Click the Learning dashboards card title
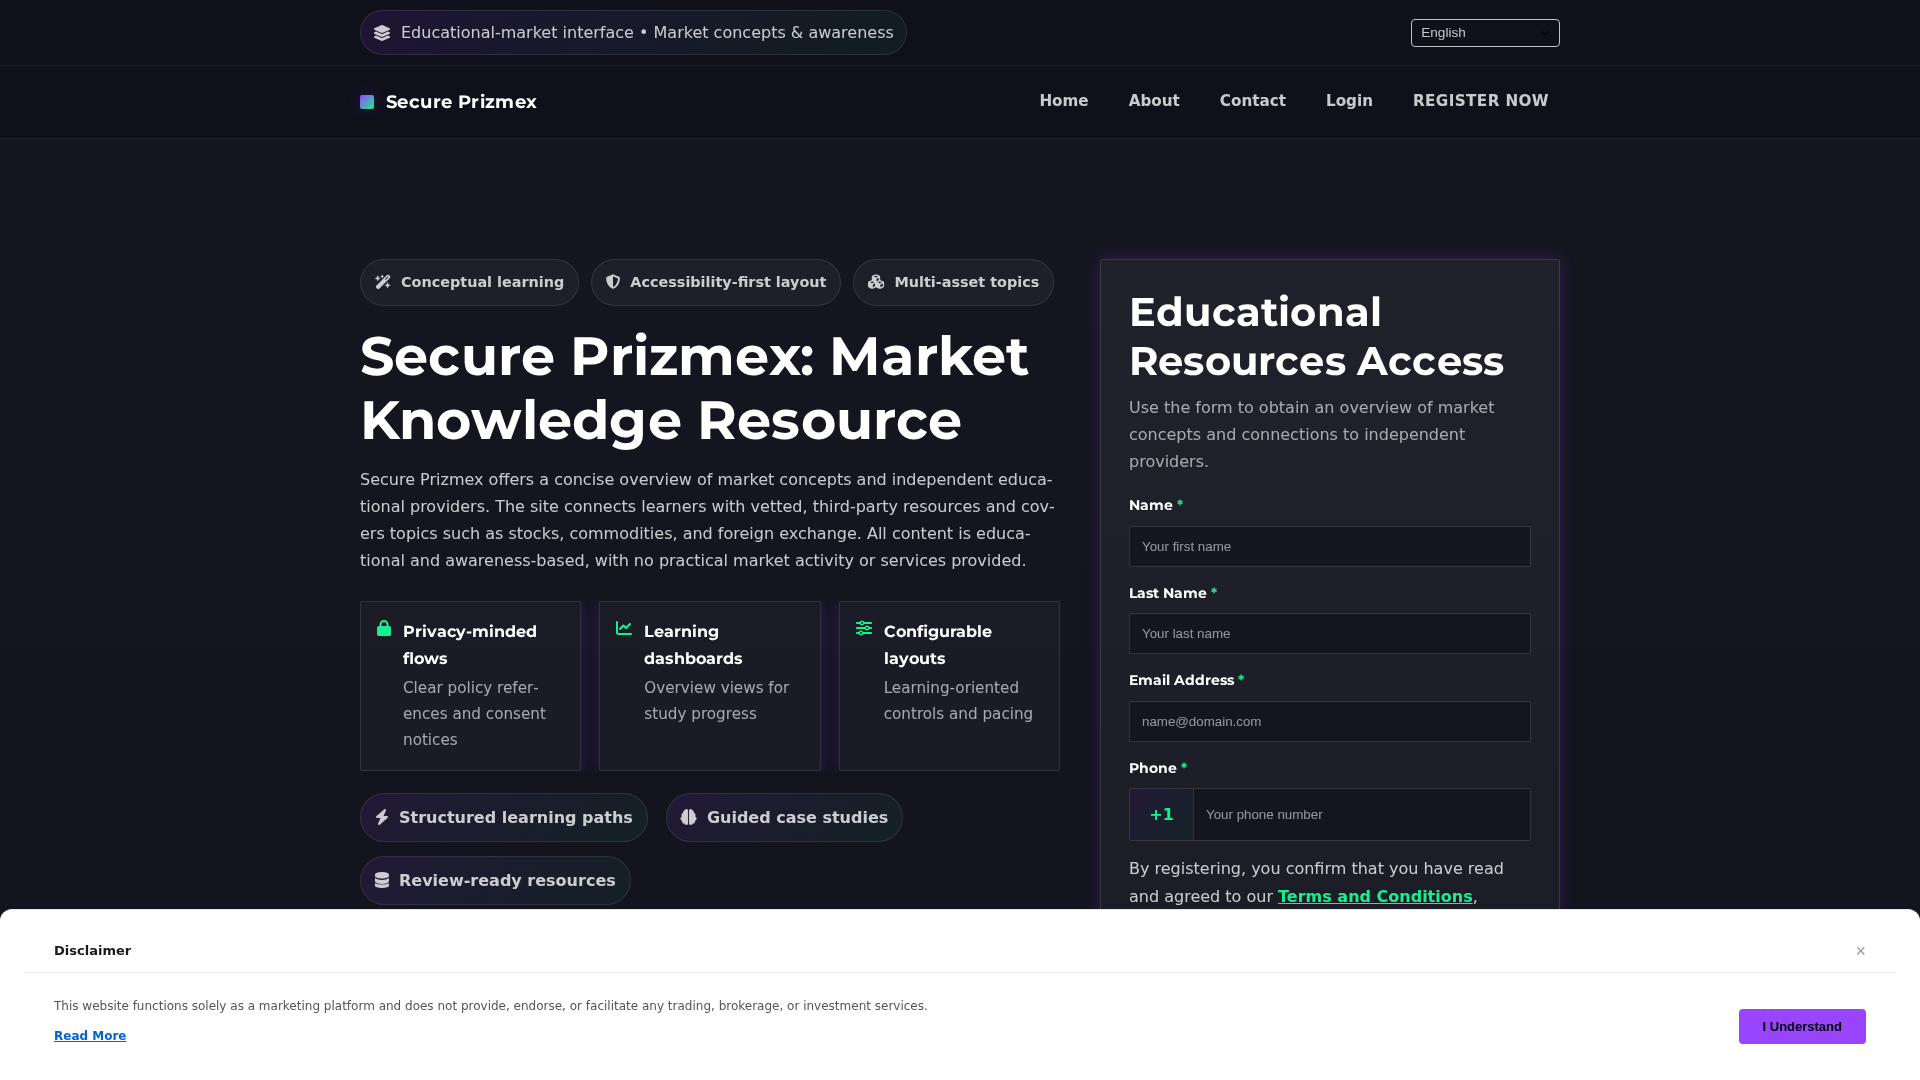Image resolution: width=1920 pixels, height=1080 pixels. (x=693, y=645)
